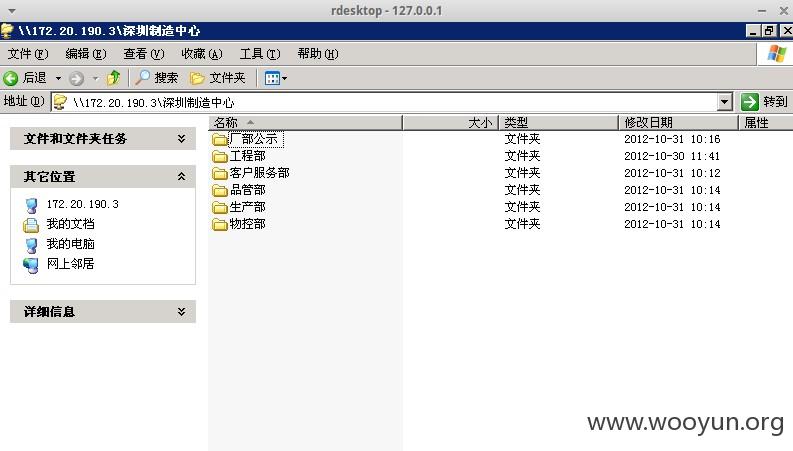Click the 我的电脑 computer icon
The height and width of the screenshot is (451, 793).
point(31,245)
